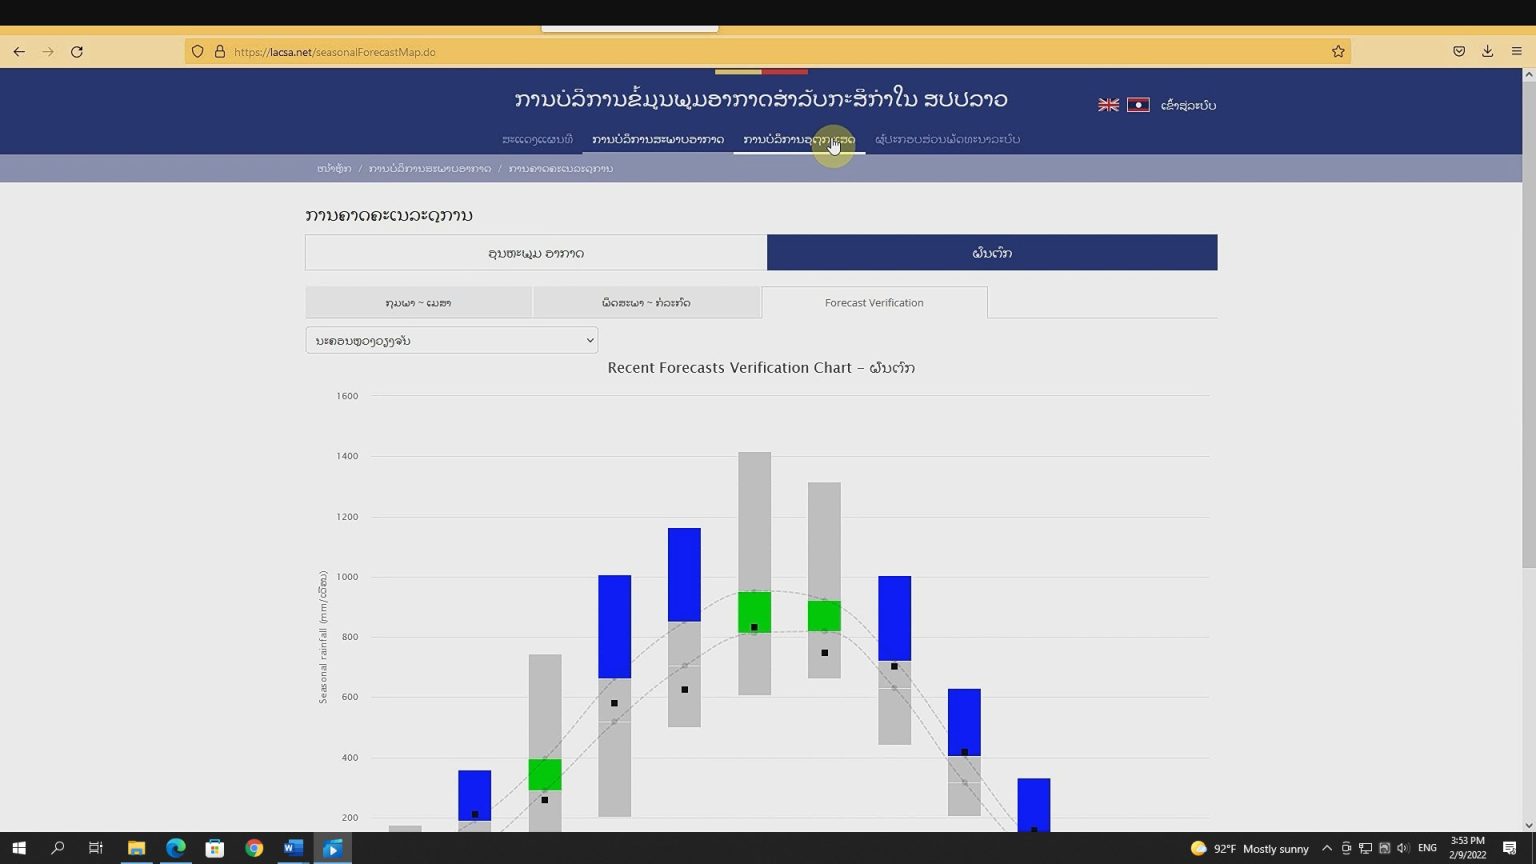Screen dimensions: 1536x864
Task: Open the browser hamburger application menu
Action: pos(1517,52)
